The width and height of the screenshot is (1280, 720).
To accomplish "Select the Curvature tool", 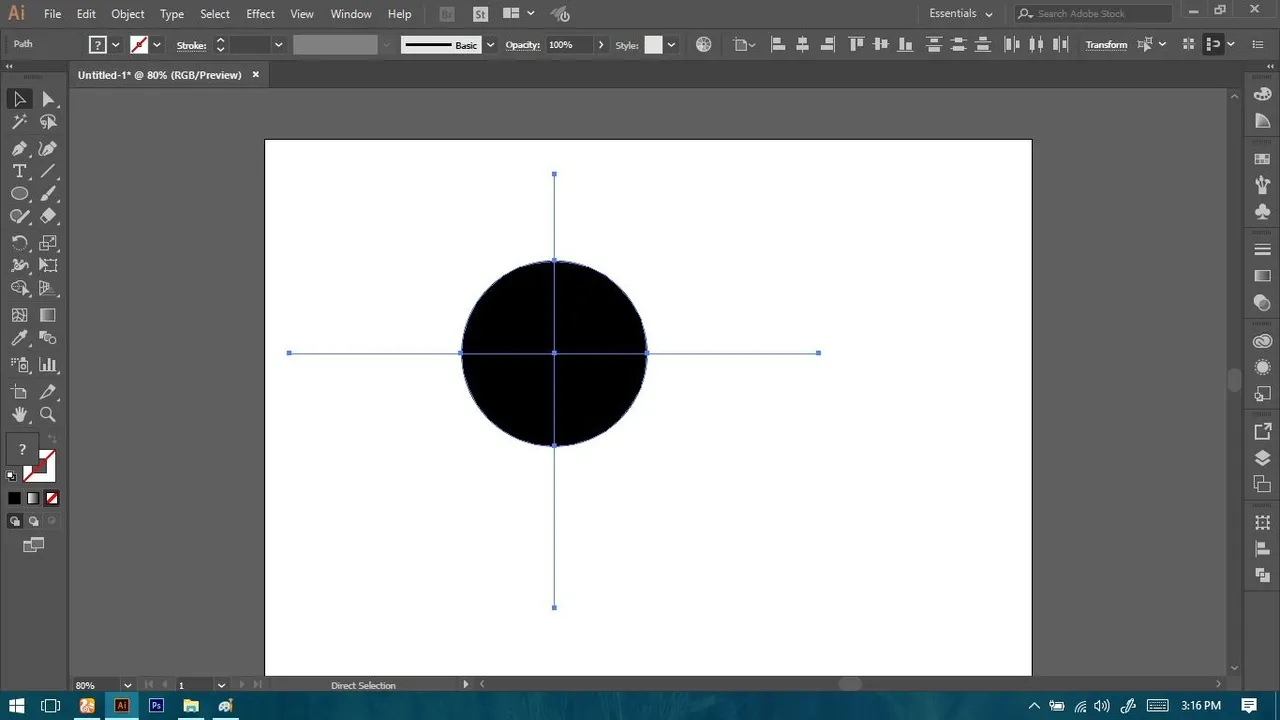I will point(48,148).
